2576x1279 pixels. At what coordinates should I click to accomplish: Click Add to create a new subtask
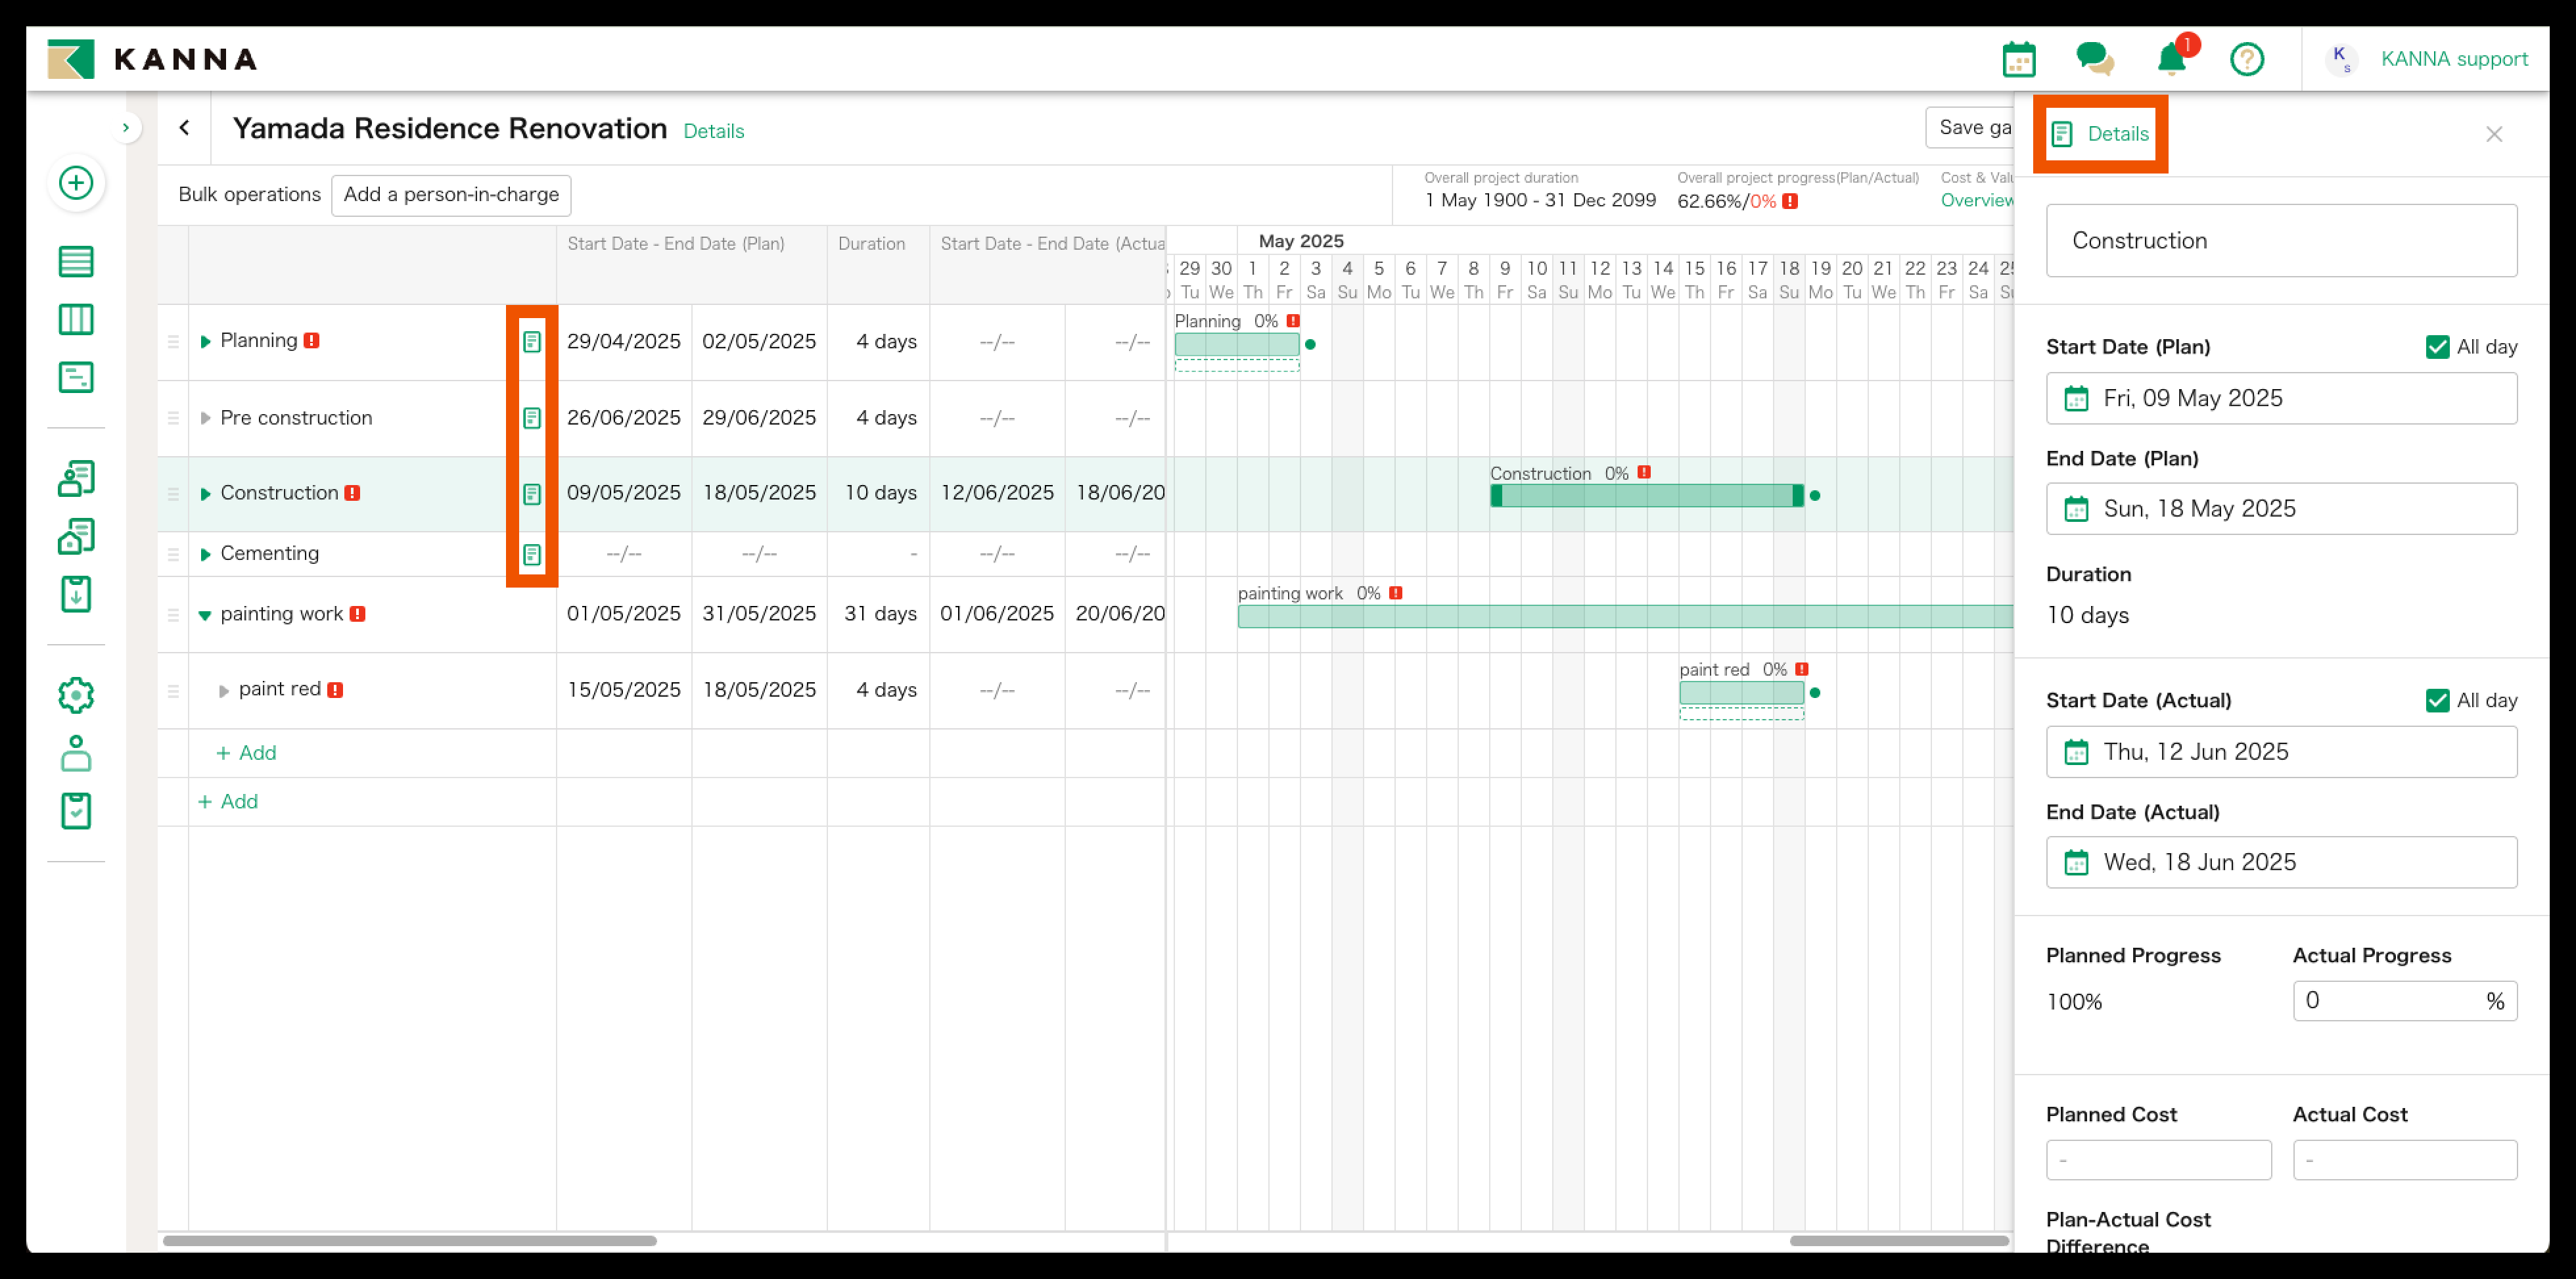coord(246,752)
